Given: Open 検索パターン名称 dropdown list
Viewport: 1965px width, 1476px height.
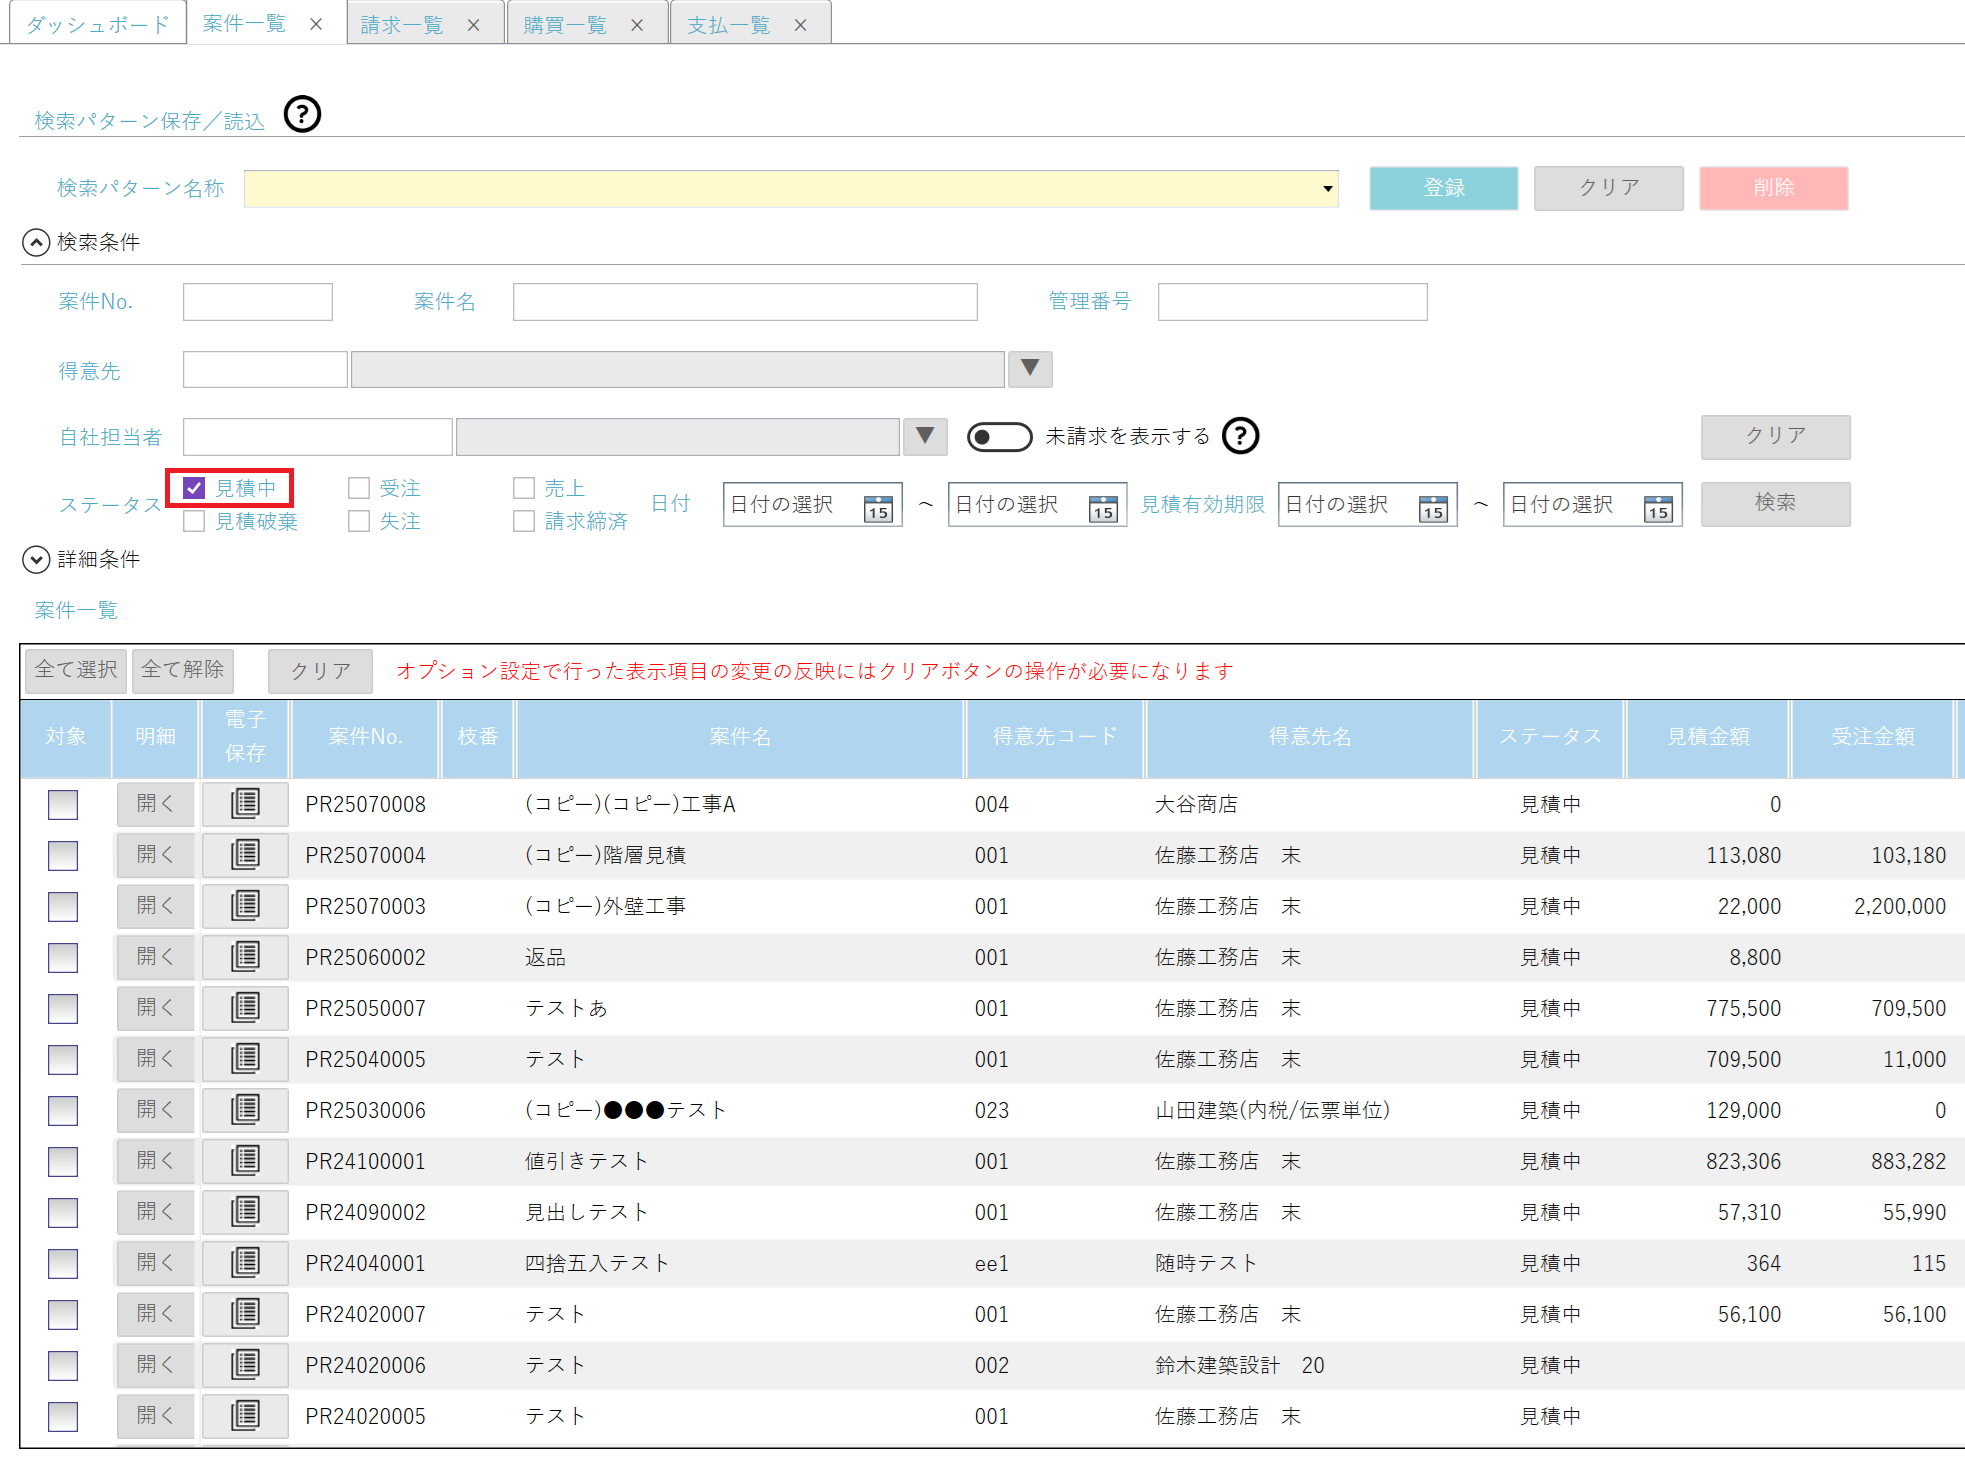Looking at the screenshot, I should tap(1328, 188).
